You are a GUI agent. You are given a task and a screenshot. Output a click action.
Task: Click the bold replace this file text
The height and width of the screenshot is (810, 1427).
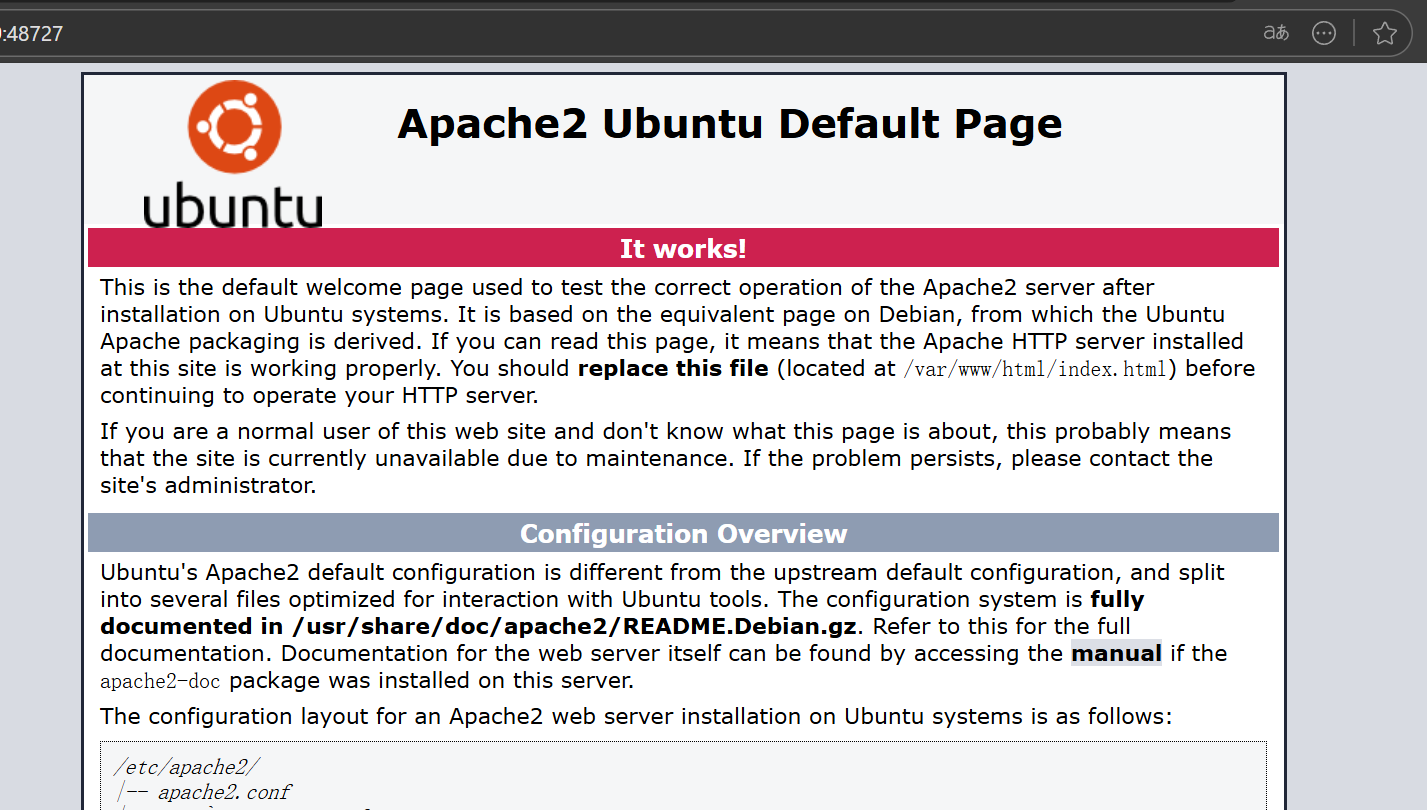[x=673, y=369]
